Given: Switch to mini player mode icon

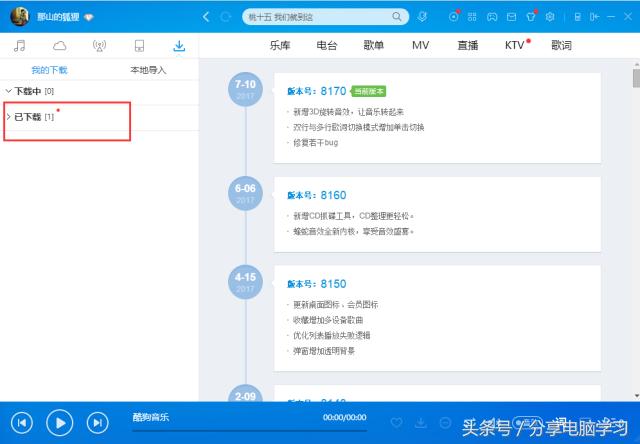Looking at the screenshot, I should [578, 17].
